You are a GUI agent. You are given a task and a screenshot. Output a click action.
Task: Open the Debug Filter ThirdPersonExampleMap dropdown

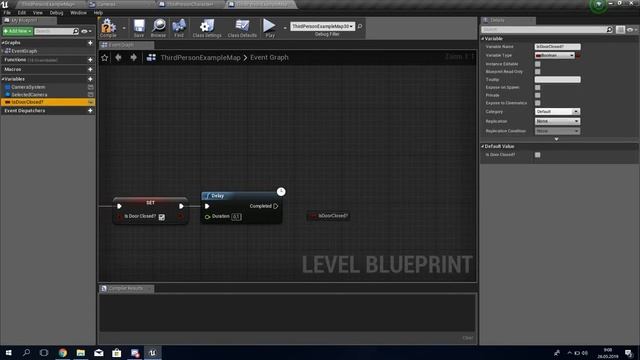[322, 26]
